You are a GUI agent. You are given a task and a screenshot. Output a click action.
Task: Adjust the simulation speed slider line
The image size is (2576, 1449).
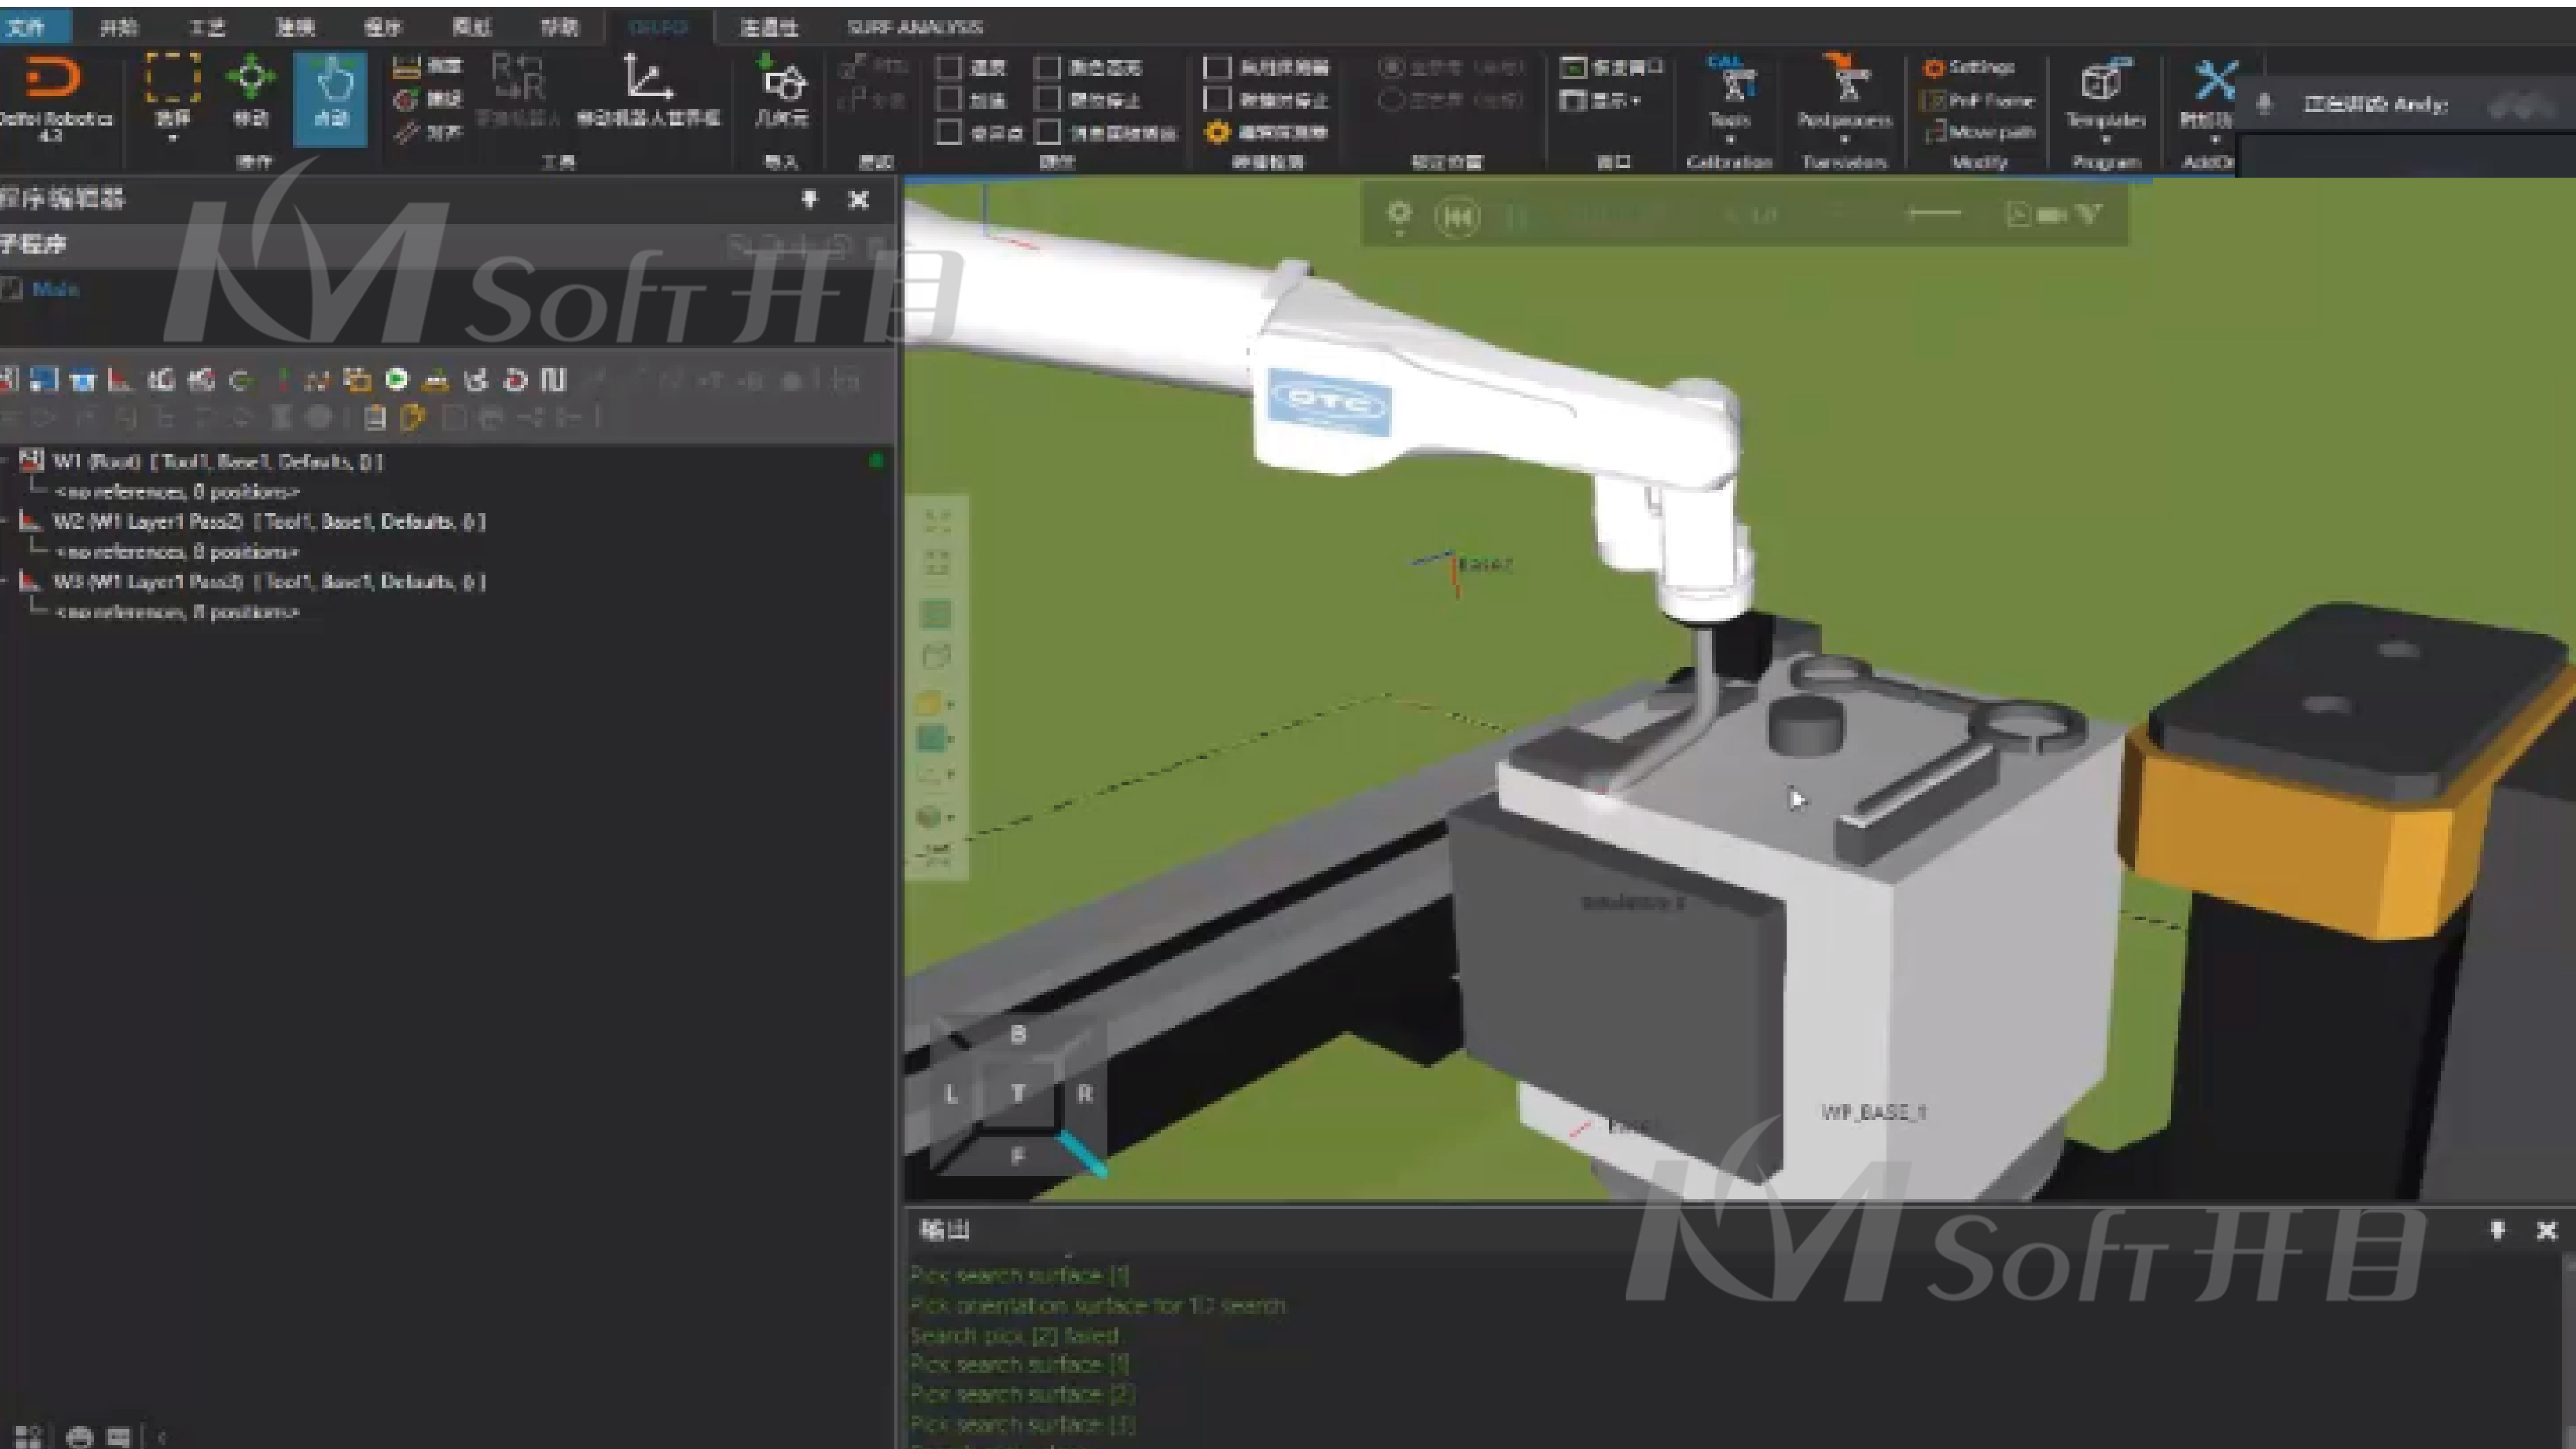point(1934,212)
